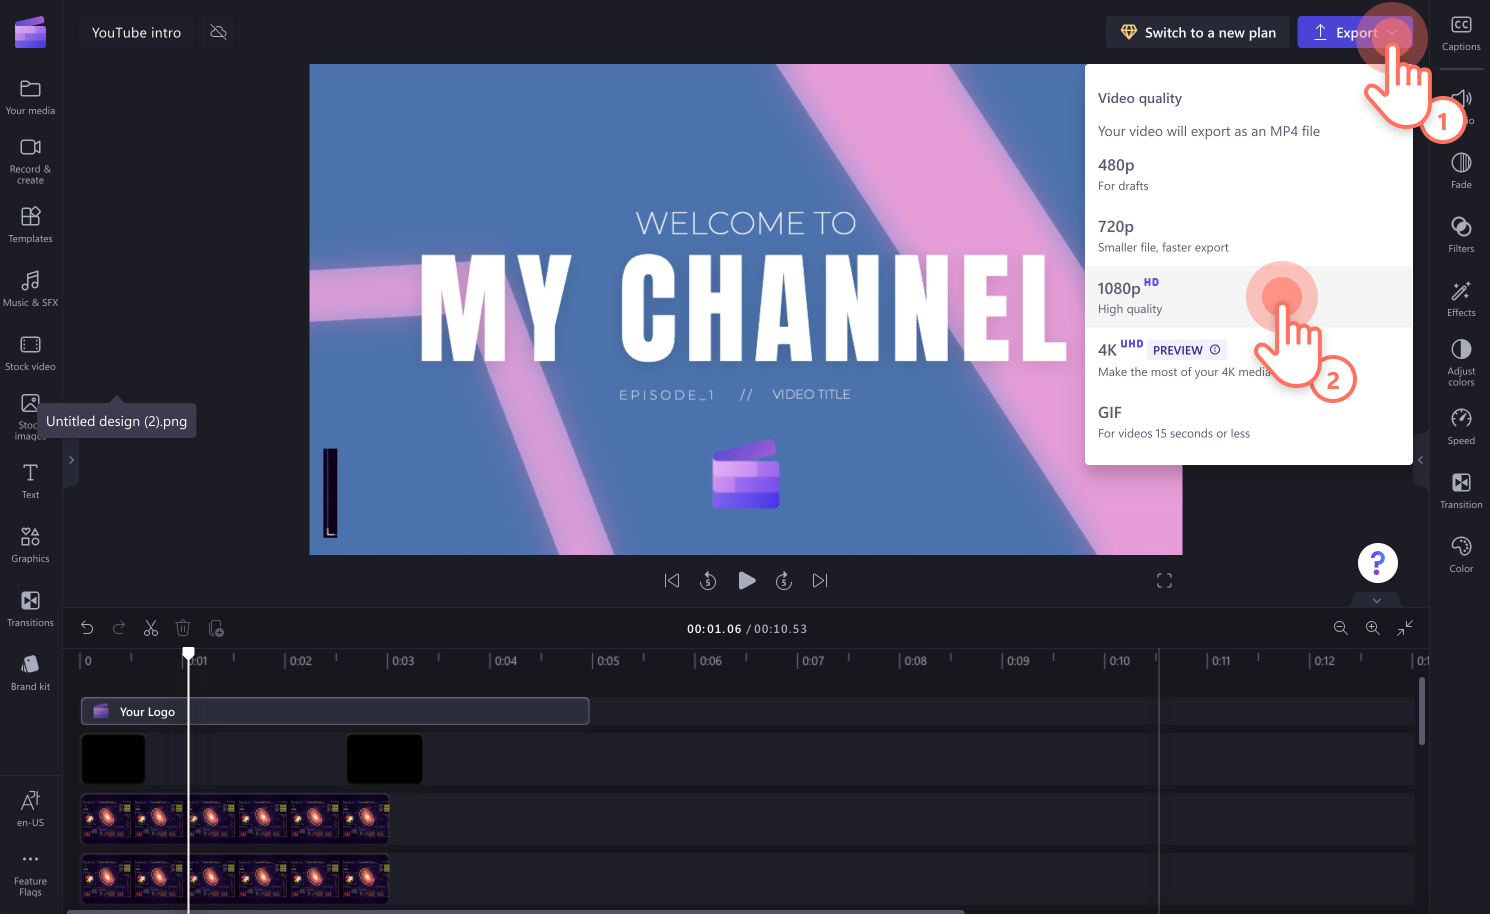
Task: Open the help question mark button
Action: point(1377,562)
